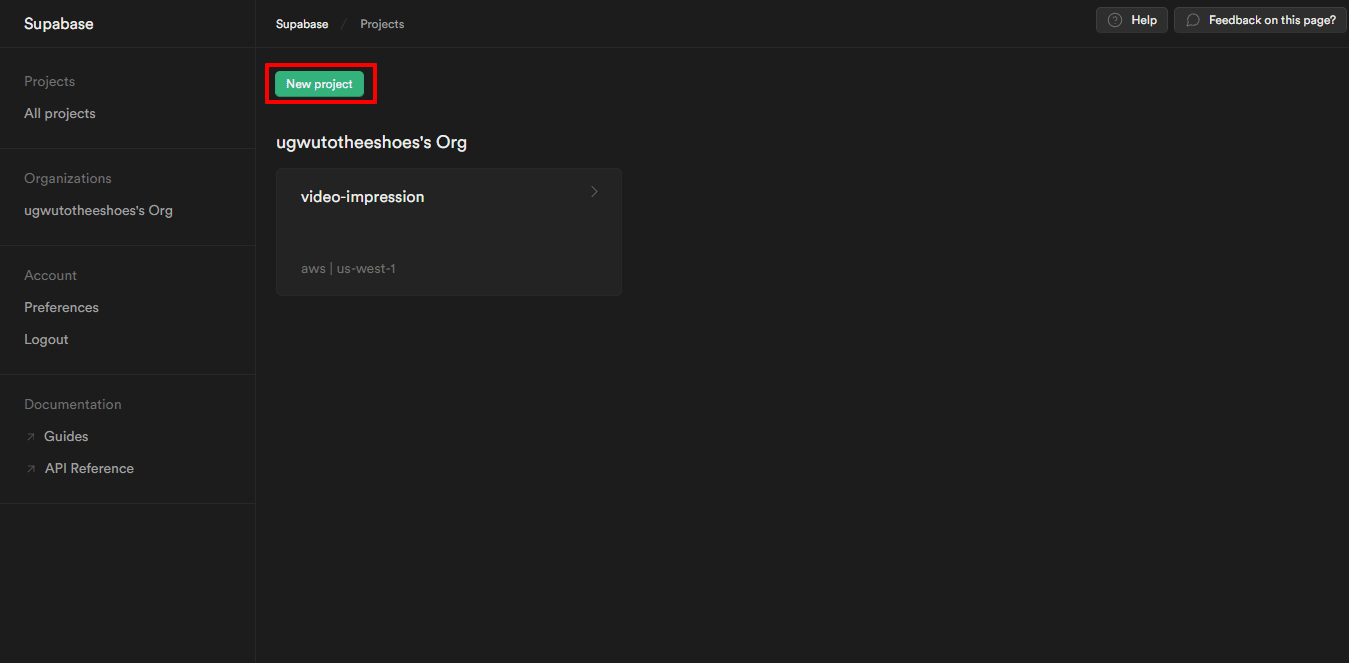Go to All projects in sidebar

(x=60, y=114)
